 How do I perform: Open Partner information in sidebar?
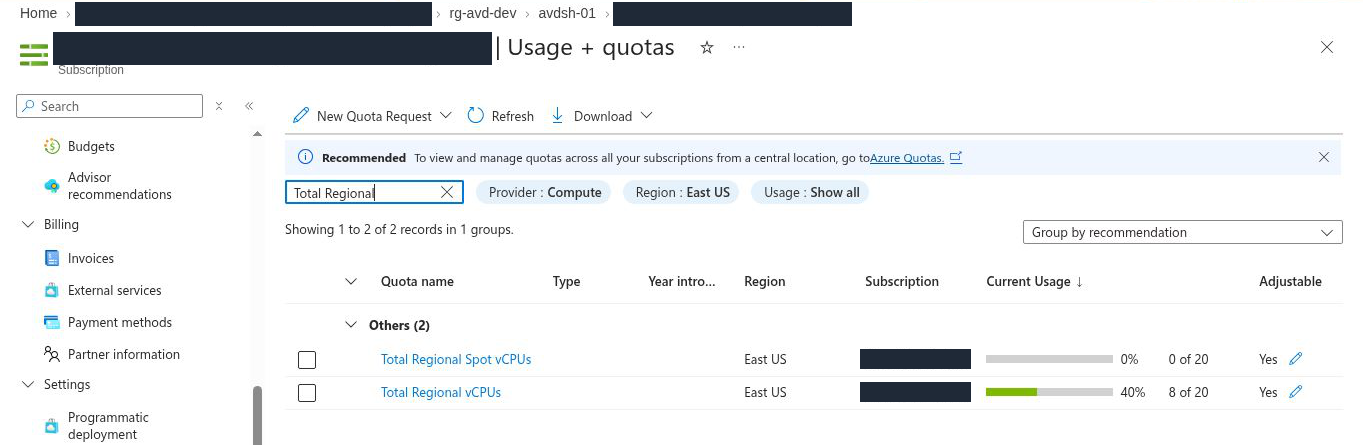pos(123,354)
